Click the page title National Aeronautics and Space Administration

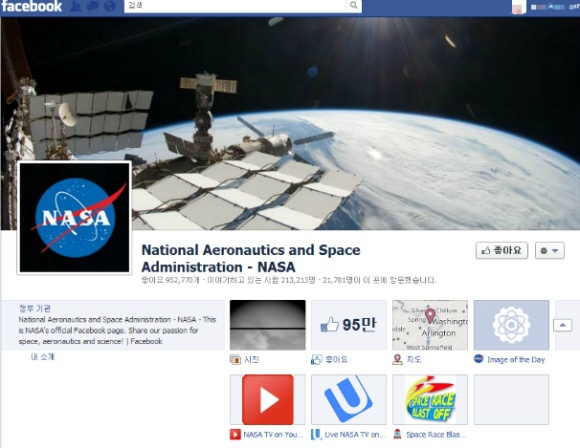coord(251,258)
